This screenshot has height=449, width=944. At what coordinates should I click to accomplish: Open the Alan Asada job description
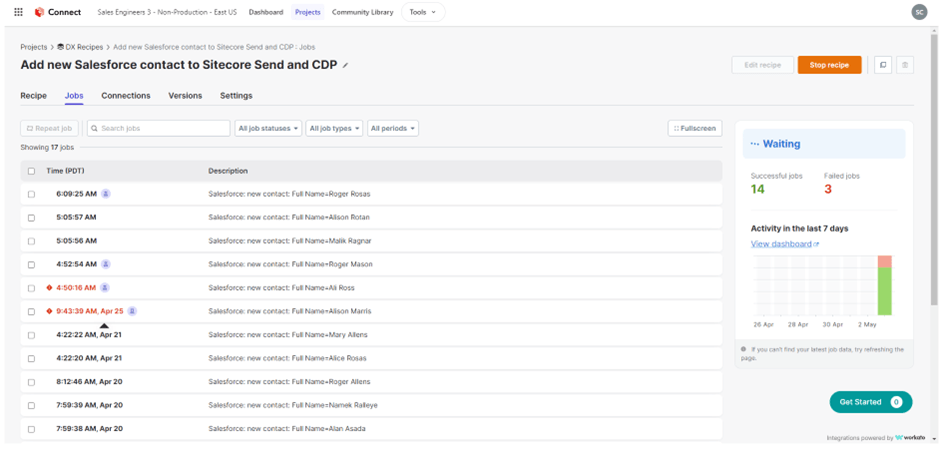287,429
